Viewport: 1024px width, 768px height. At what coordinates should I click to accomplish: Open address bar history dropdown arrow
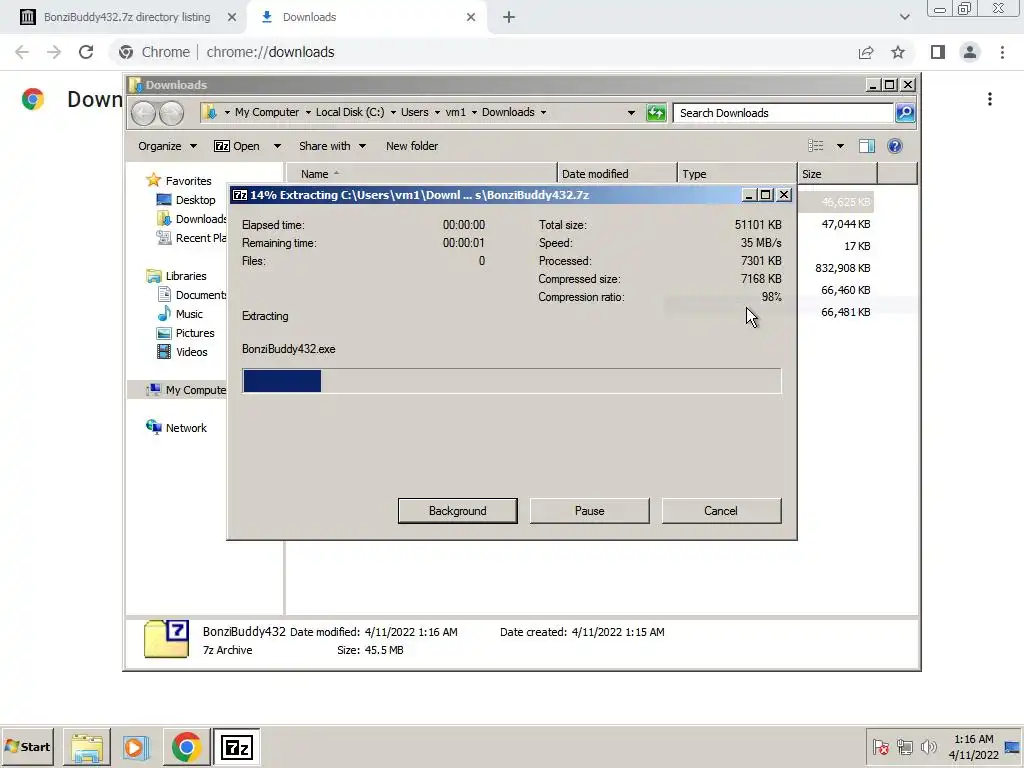pos(631,113)
